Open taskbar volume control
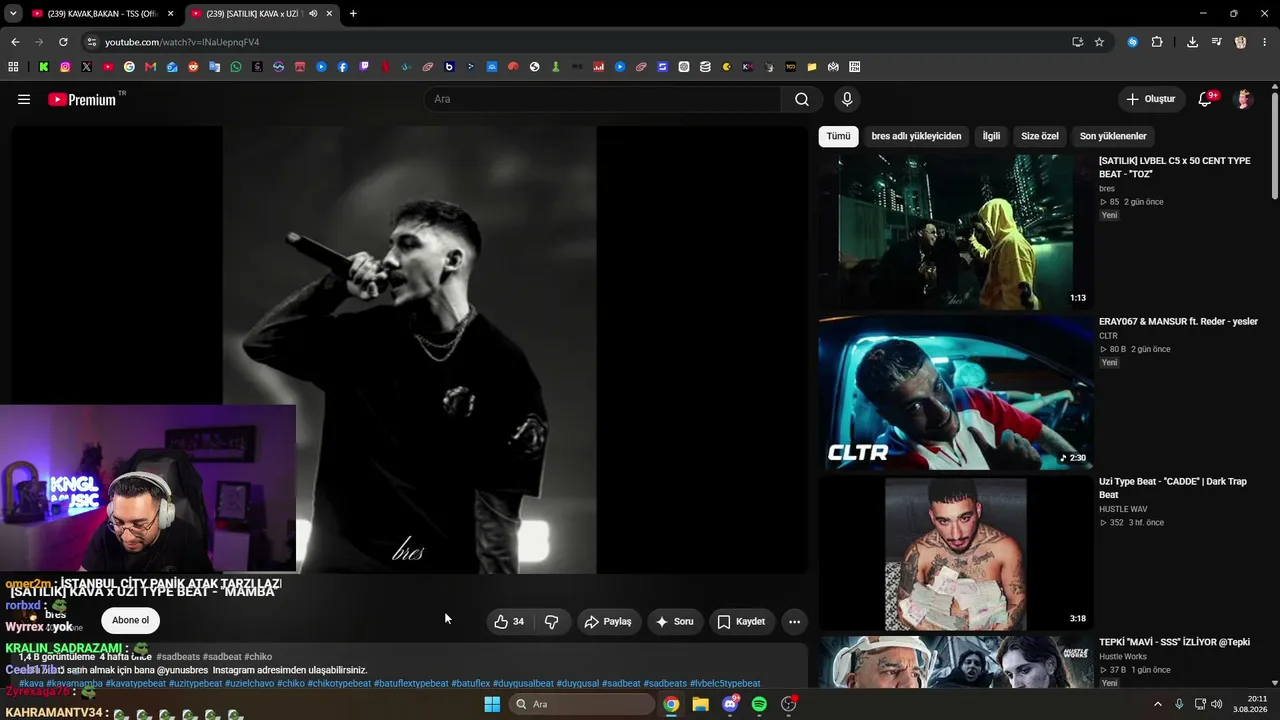 pyautogui.click(x=1217, y=704)
